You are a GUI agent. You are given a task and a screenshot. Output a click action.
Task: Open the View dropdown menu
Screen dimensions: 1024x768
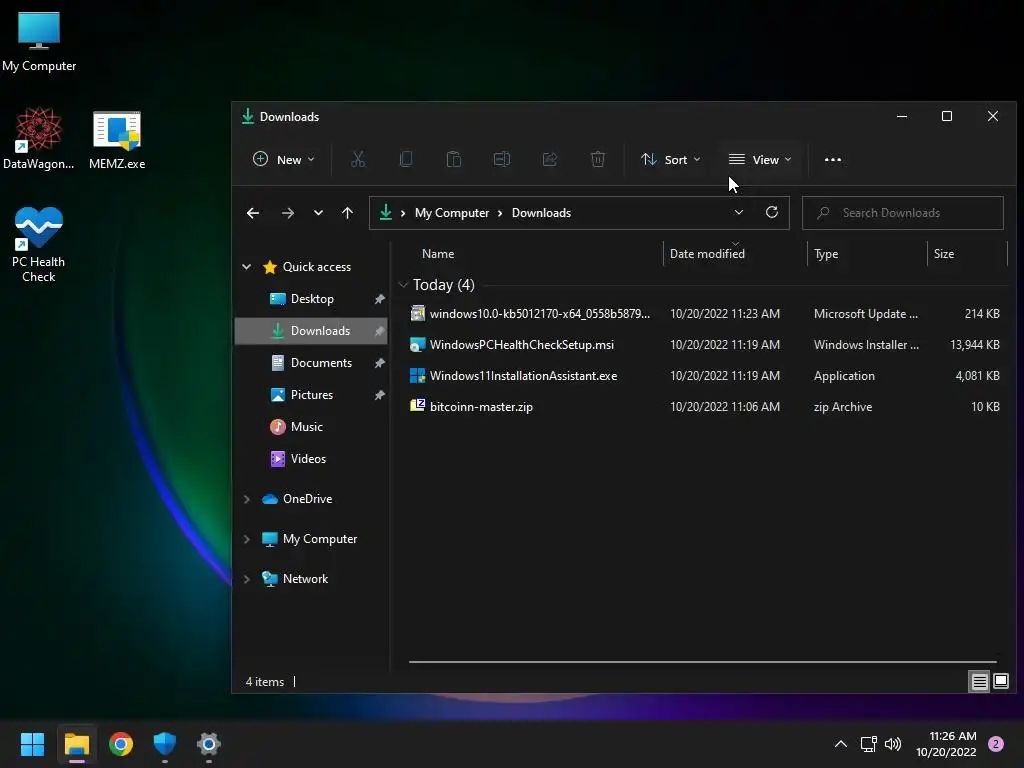pos(760,159)
